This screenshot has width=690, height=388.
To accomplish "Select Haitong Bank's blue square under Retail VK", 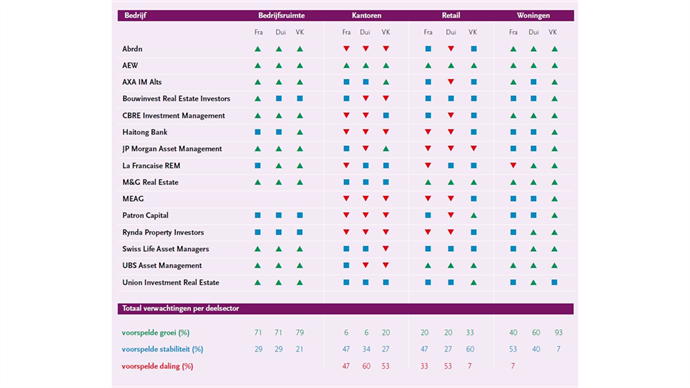I will coord(473,132).
